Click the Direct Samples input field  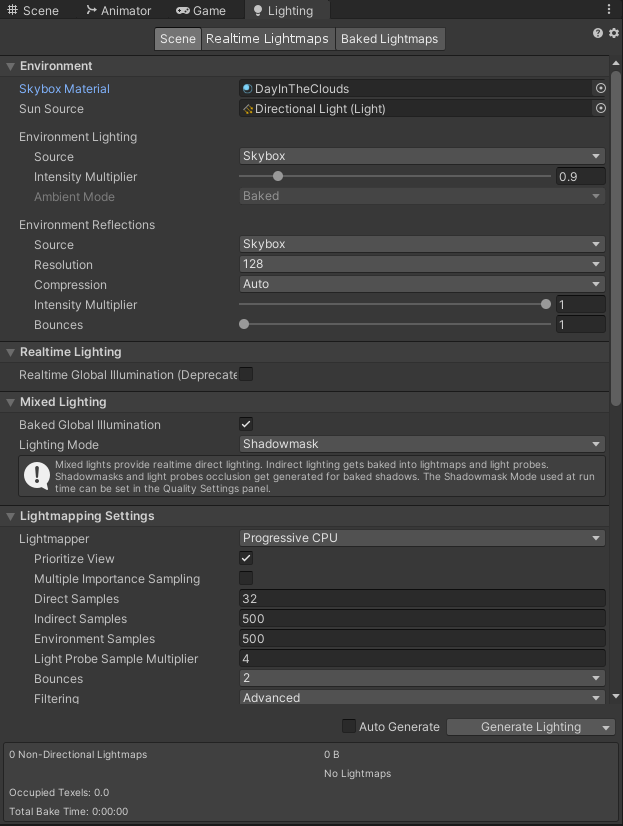[422, 599]
